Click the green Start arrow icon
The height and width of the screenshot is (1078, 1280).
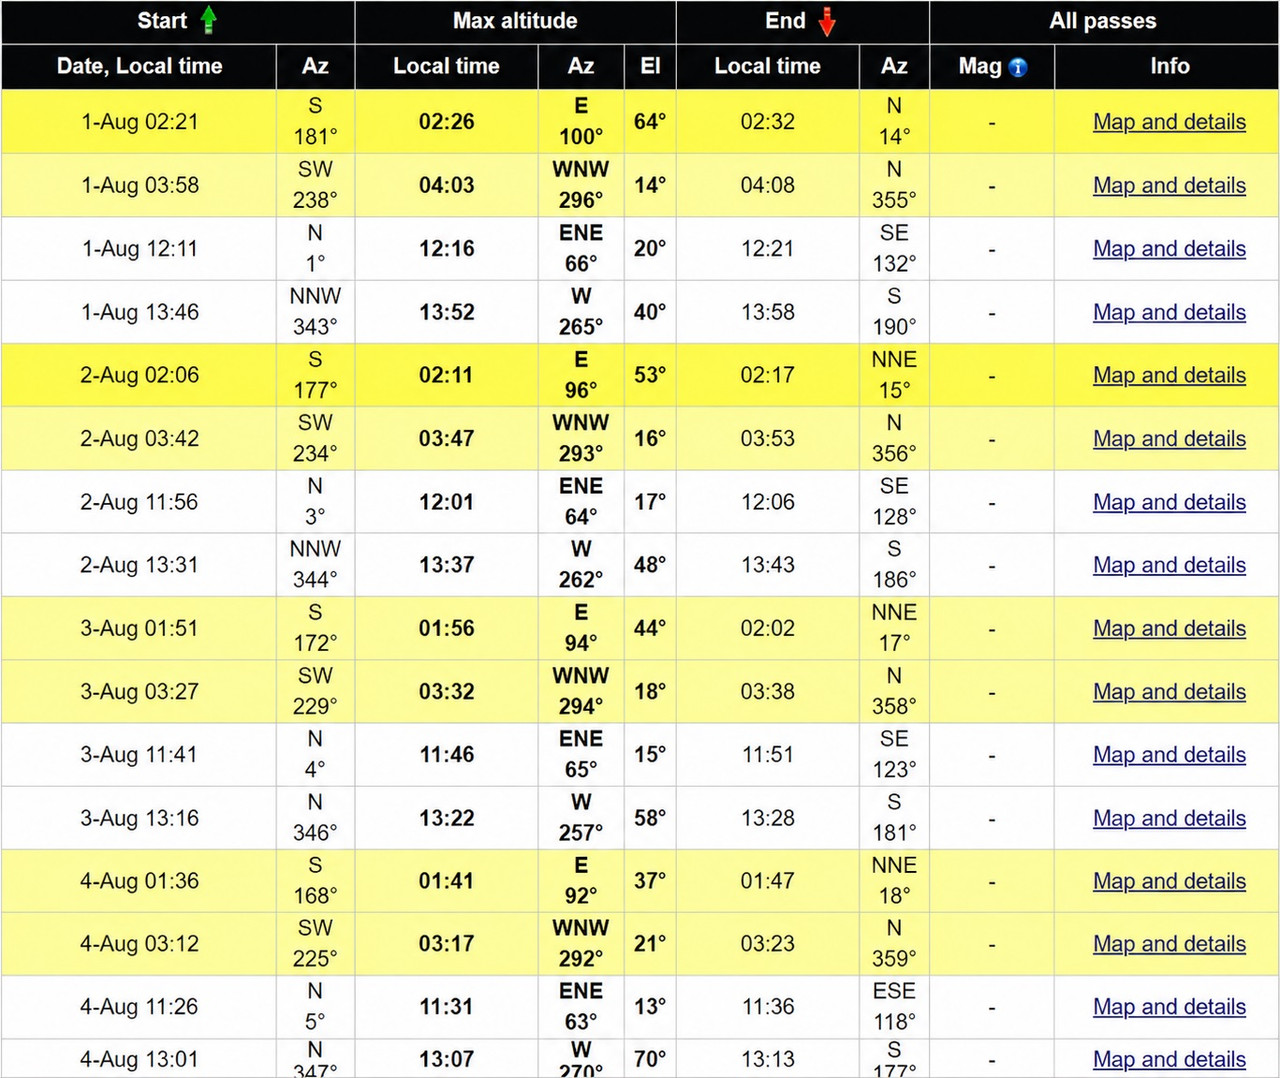(x=208, y=20)
